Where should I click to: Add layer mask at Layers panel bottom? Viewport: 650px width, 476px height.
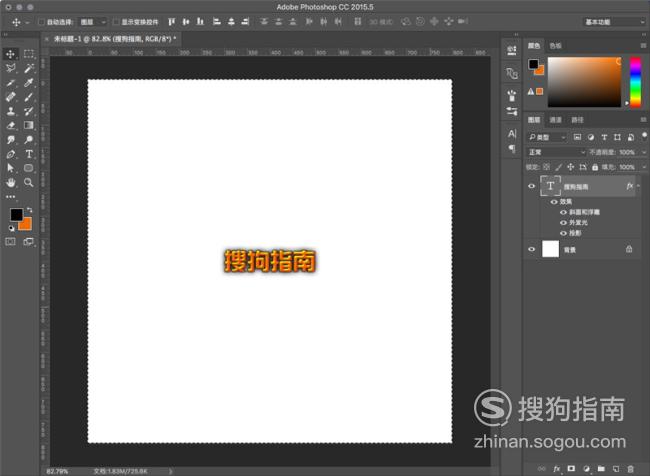point(571,469)
